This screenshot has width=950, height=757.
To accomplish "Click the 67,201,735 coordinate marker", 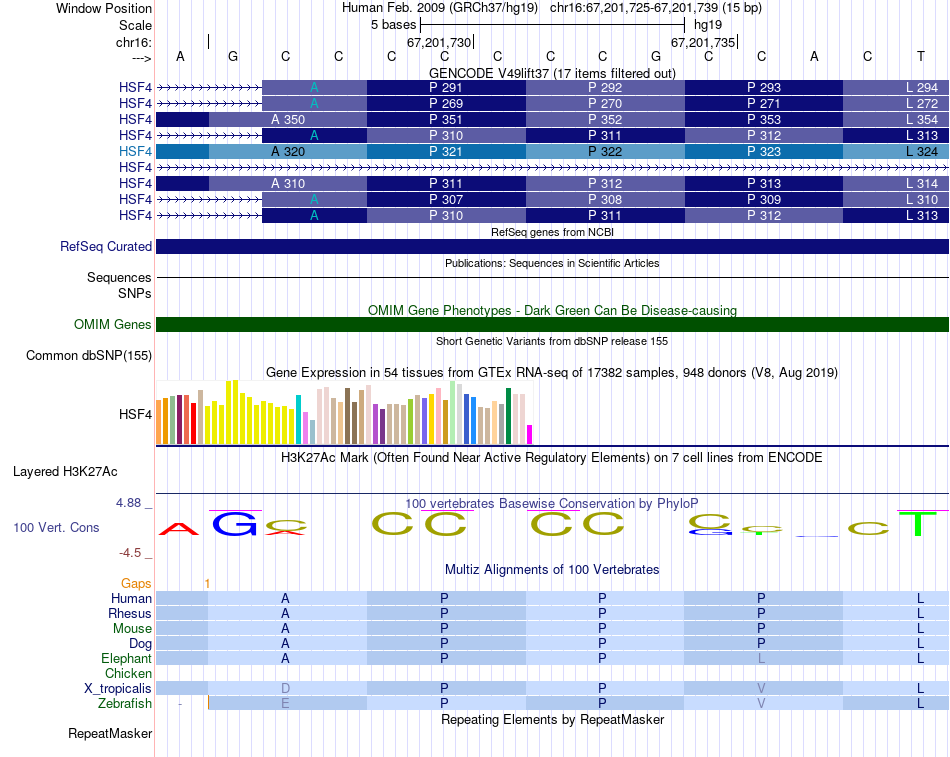I will click(x=703, y=42).
